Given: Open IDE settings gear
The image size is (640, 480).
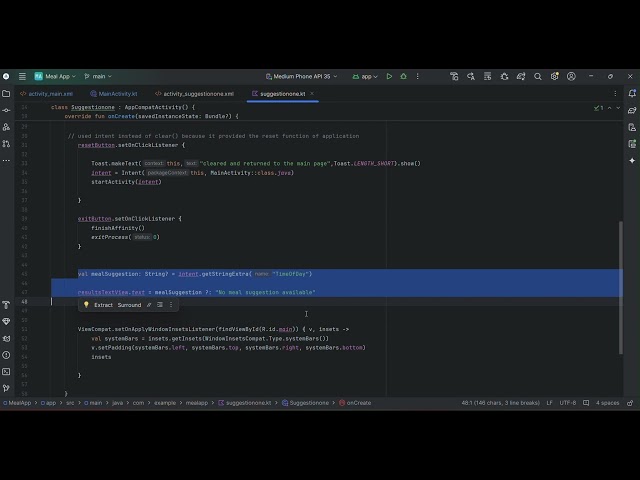Looking at the screenshot, I should [x=554, y=76].
